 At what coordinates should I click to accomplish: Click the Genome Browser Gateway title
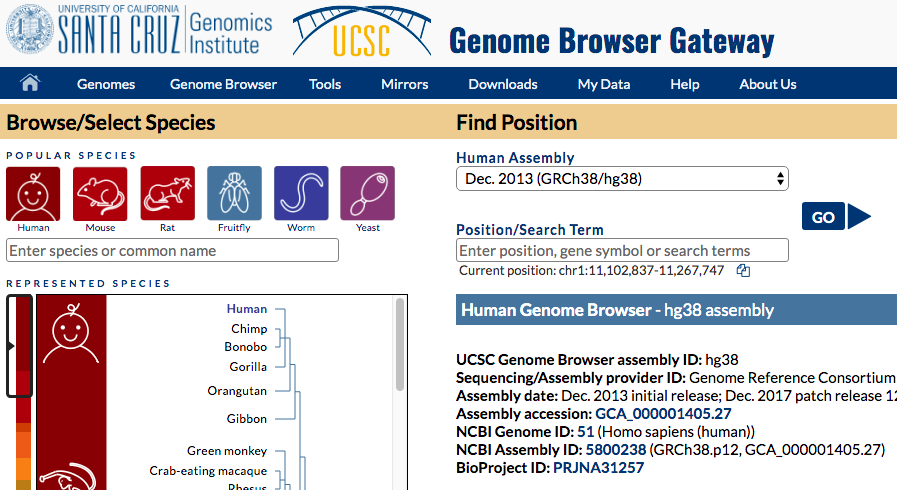612,41
